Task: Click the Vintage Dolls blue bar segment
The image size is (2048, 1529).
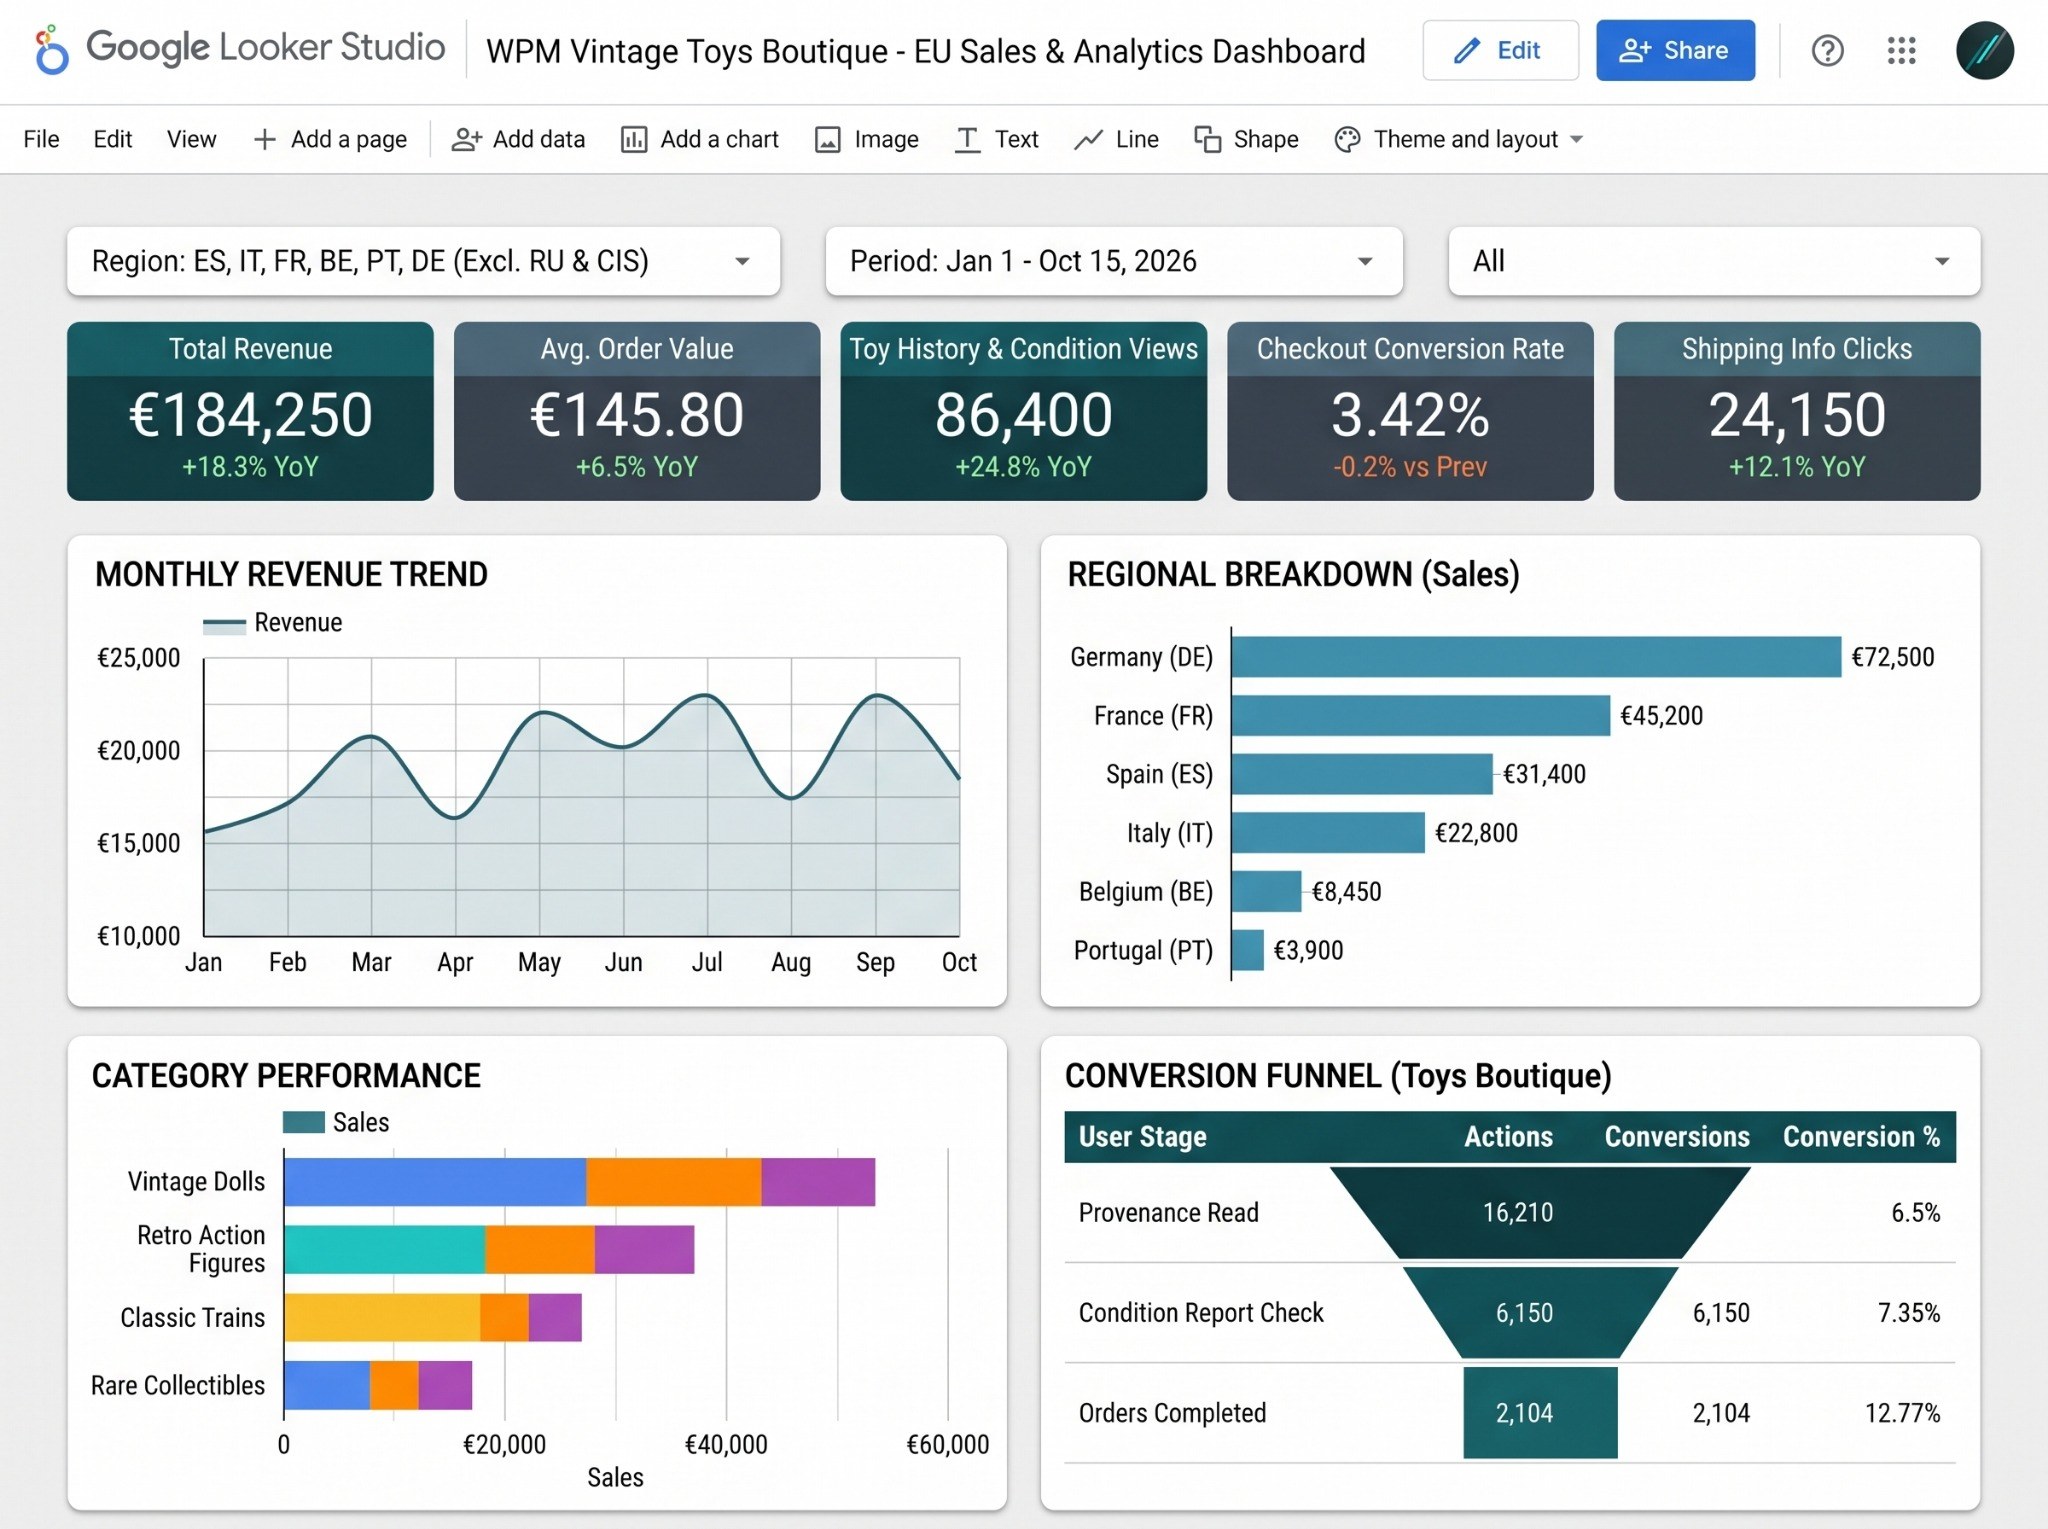Action: click(435, 1182)
